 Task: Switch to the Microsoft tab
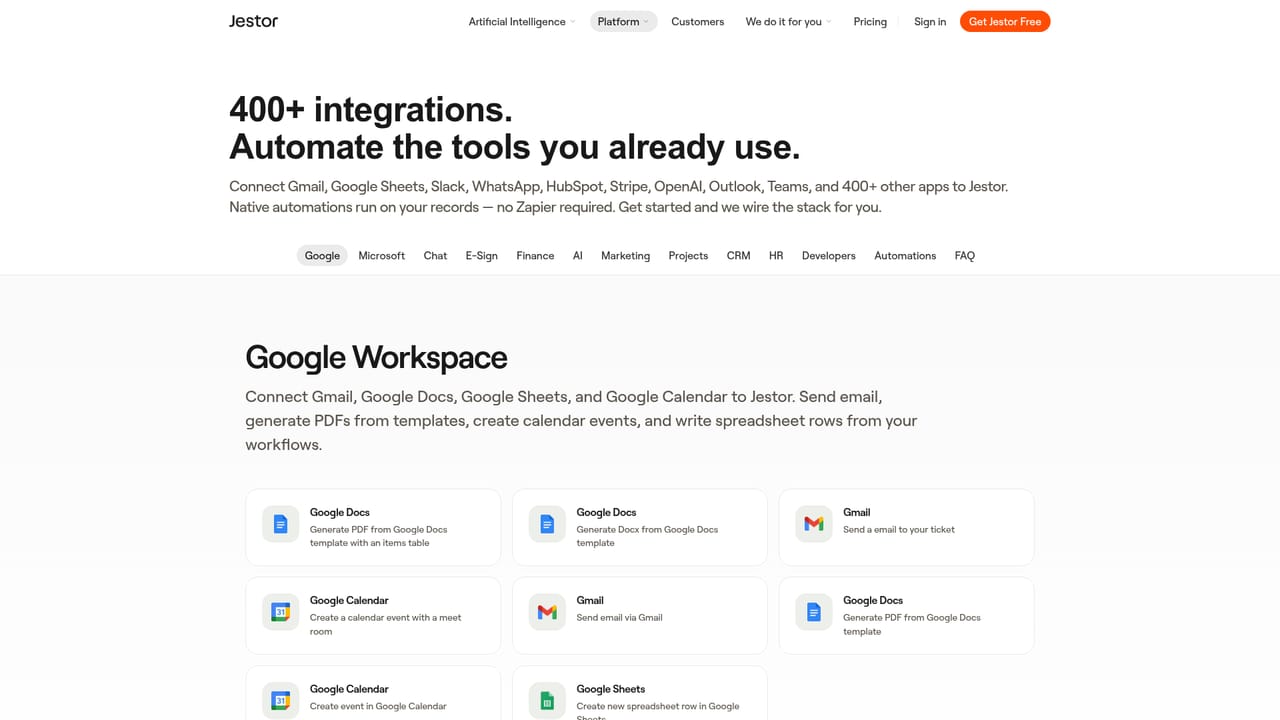(x=382, y=256)
